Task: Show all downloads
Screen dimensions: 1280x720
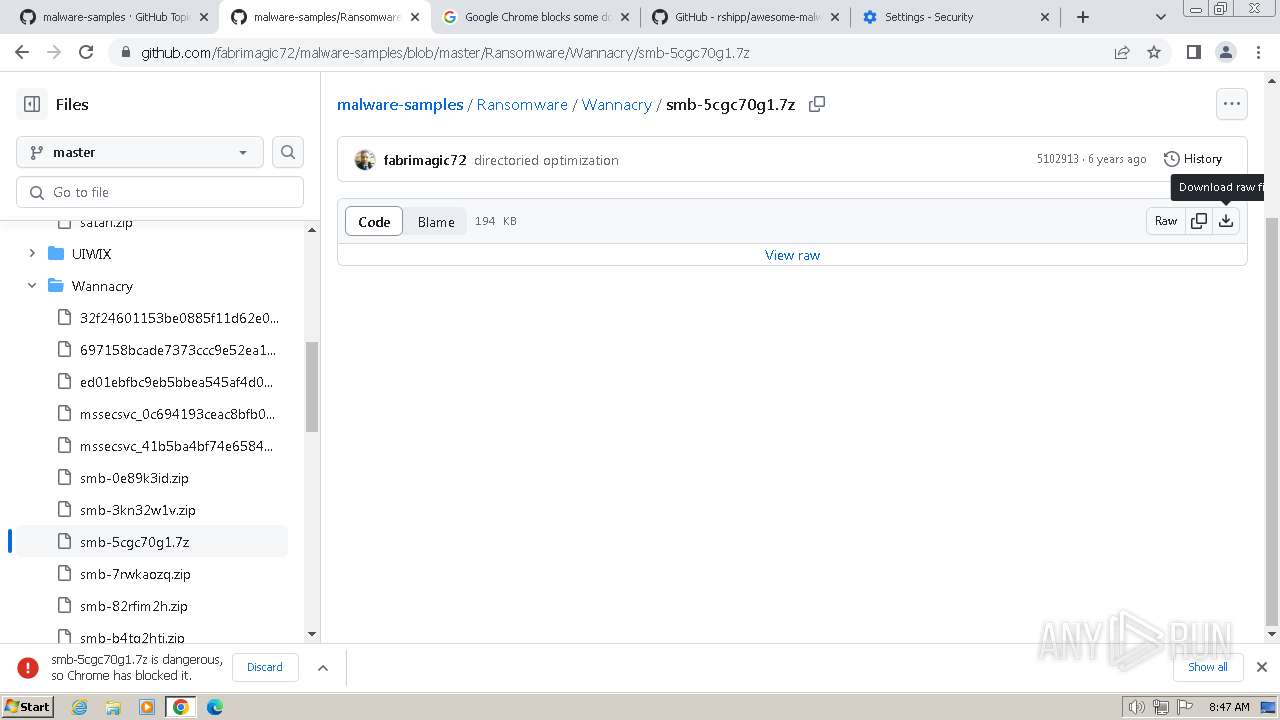Action: point(1208,667)
